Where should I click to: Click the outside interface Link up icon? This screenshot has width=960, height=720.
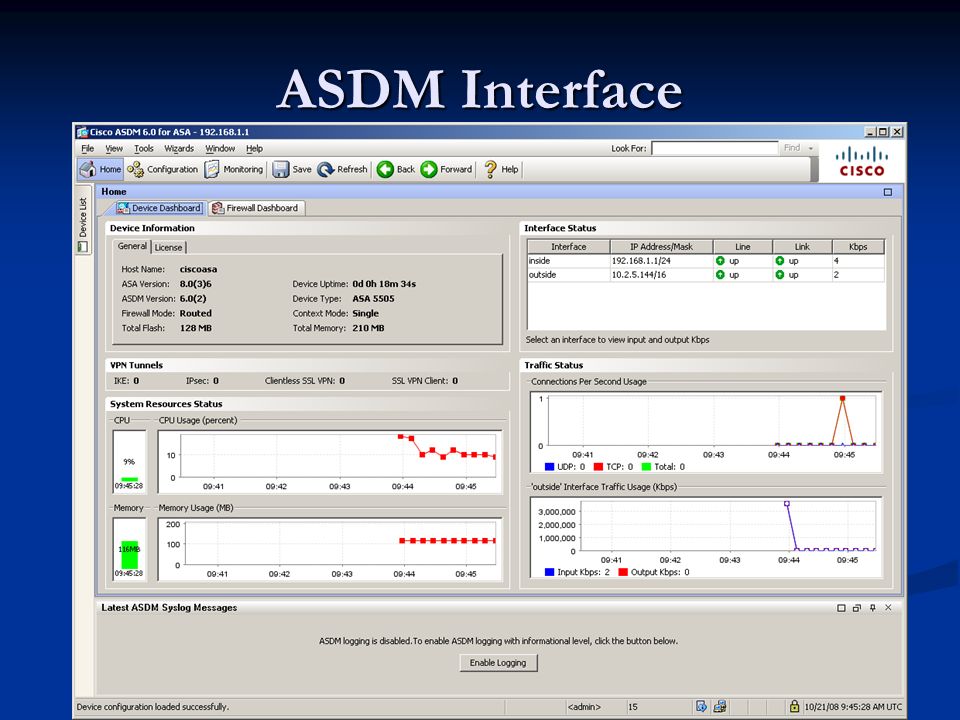click(779, 275)
